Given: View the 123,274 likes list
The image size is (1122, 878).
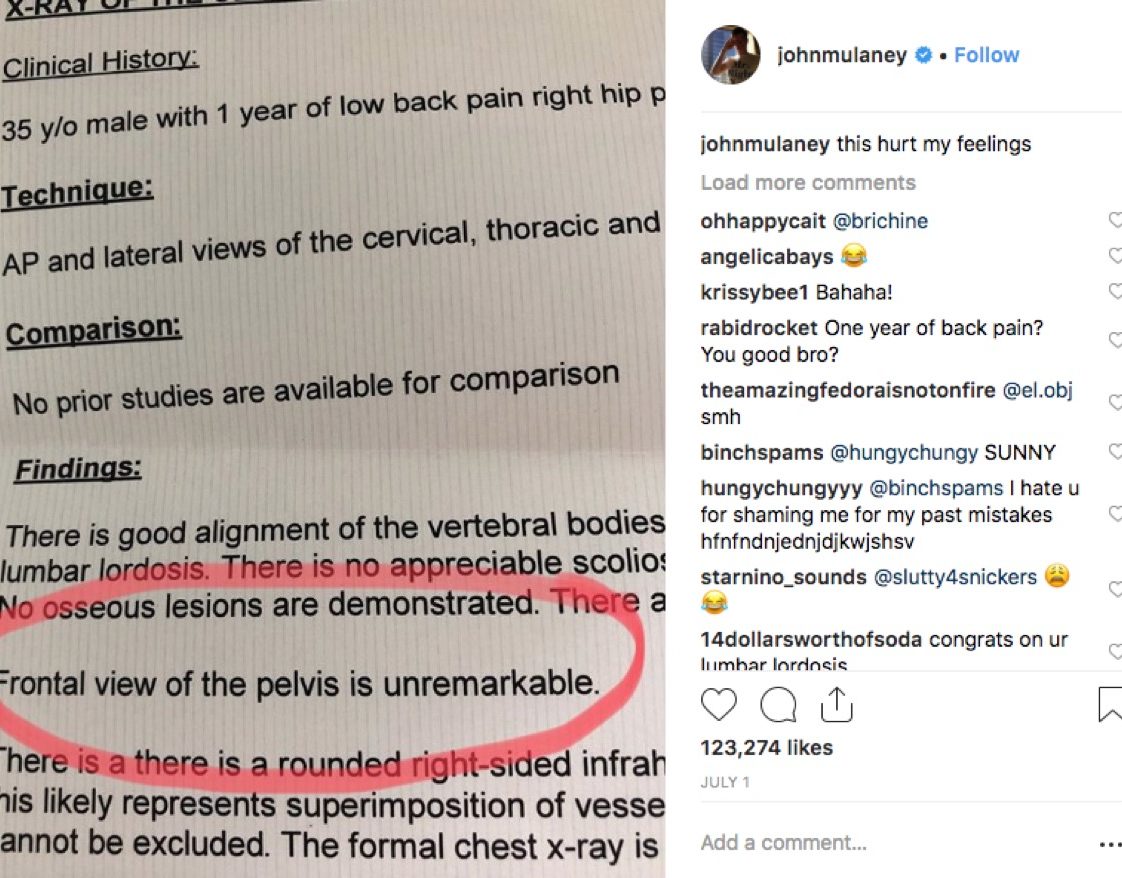Looking at the screenshot, I should (766, 748).
